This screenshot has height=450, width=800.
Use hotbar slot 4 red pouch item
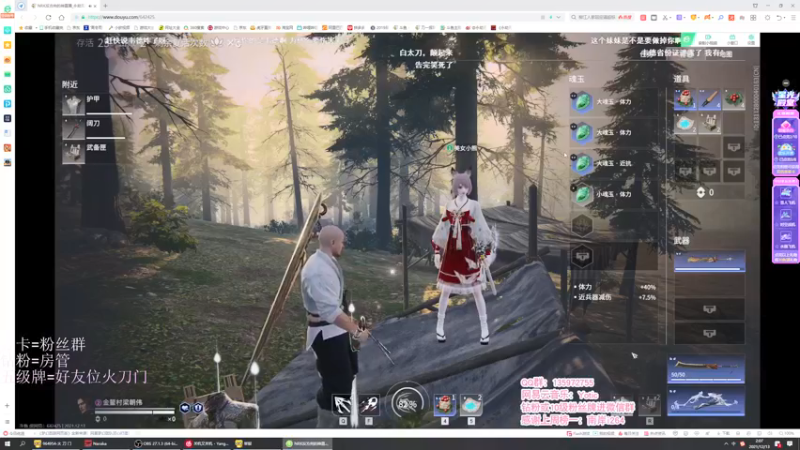[x=444, y=405]
